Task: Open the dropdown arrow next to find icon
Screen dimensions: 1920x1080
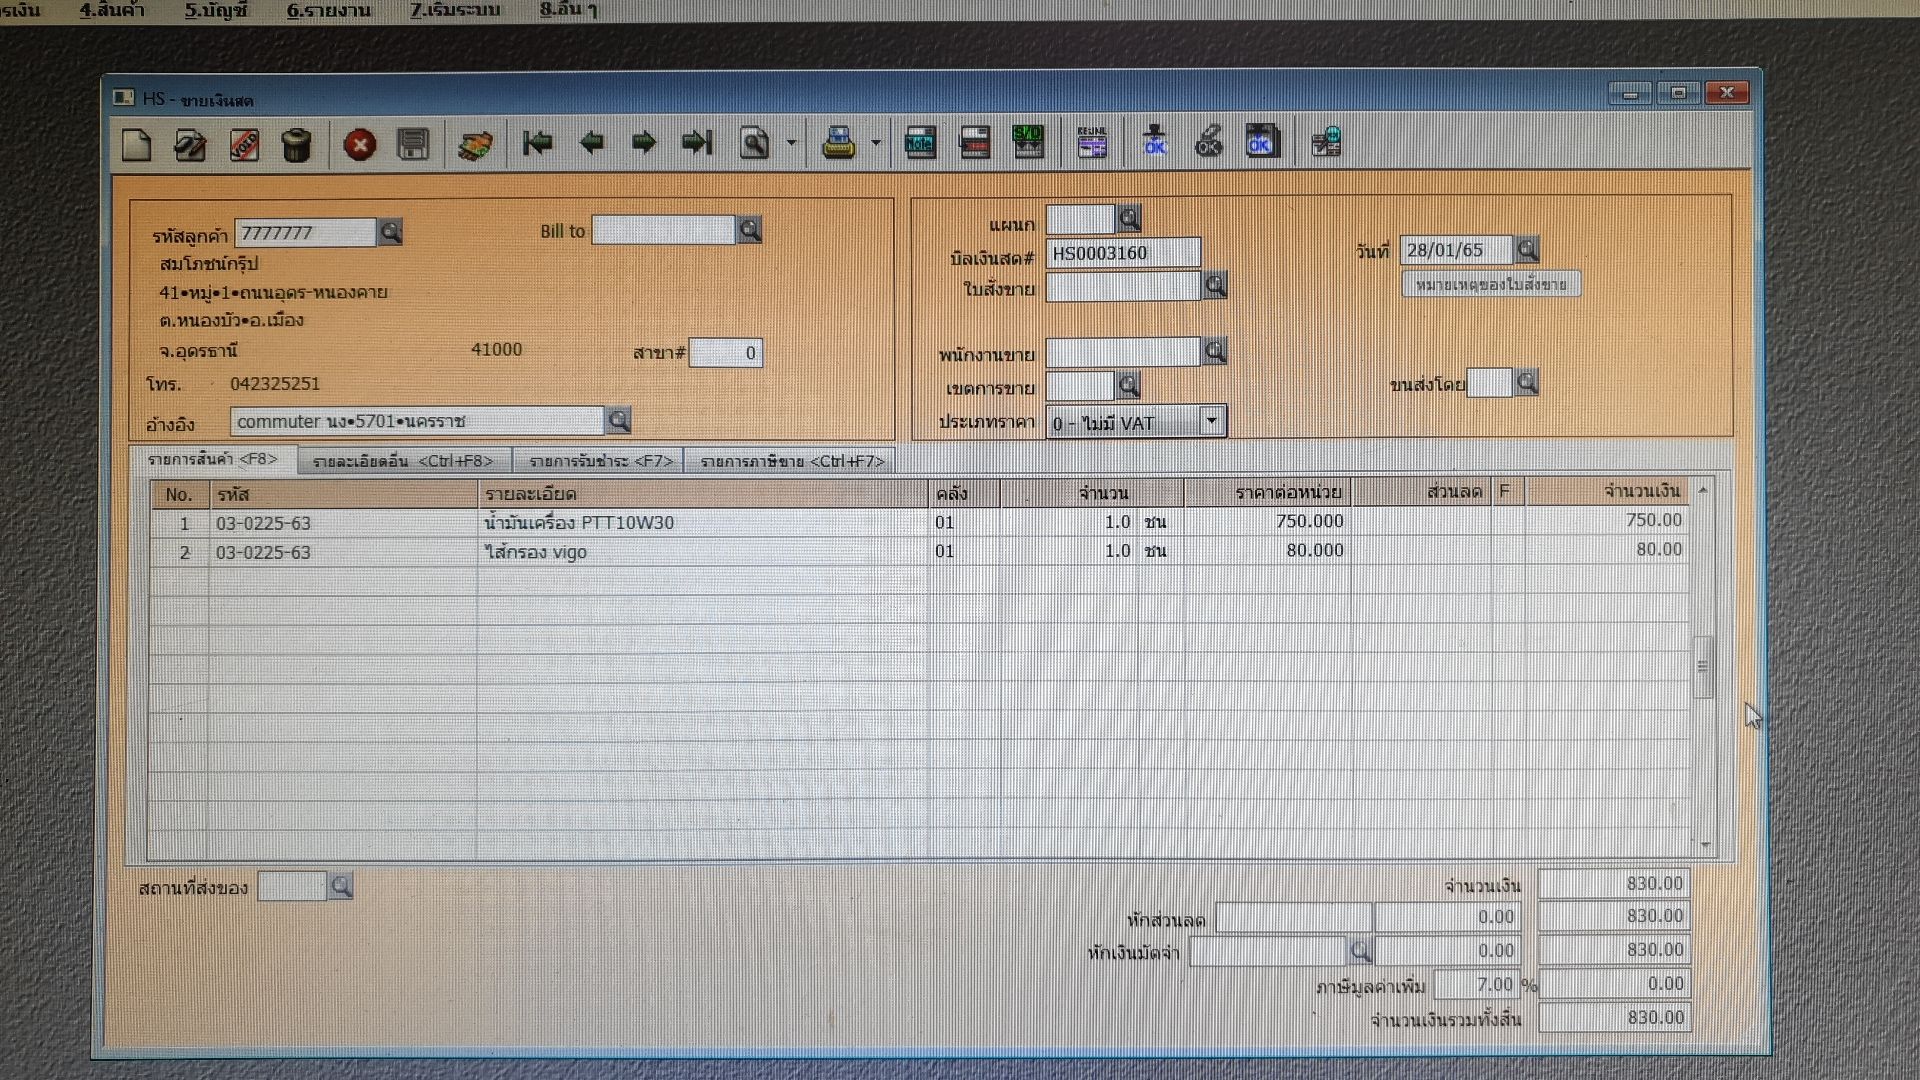Action: 791,143
